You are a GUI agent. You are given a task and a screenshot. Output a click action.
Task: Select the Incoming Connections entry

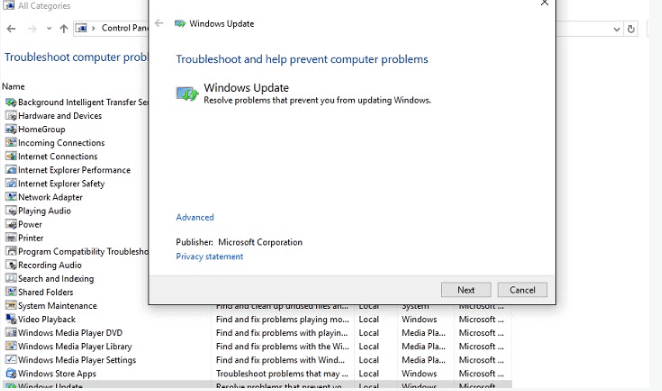pos(61,143)
